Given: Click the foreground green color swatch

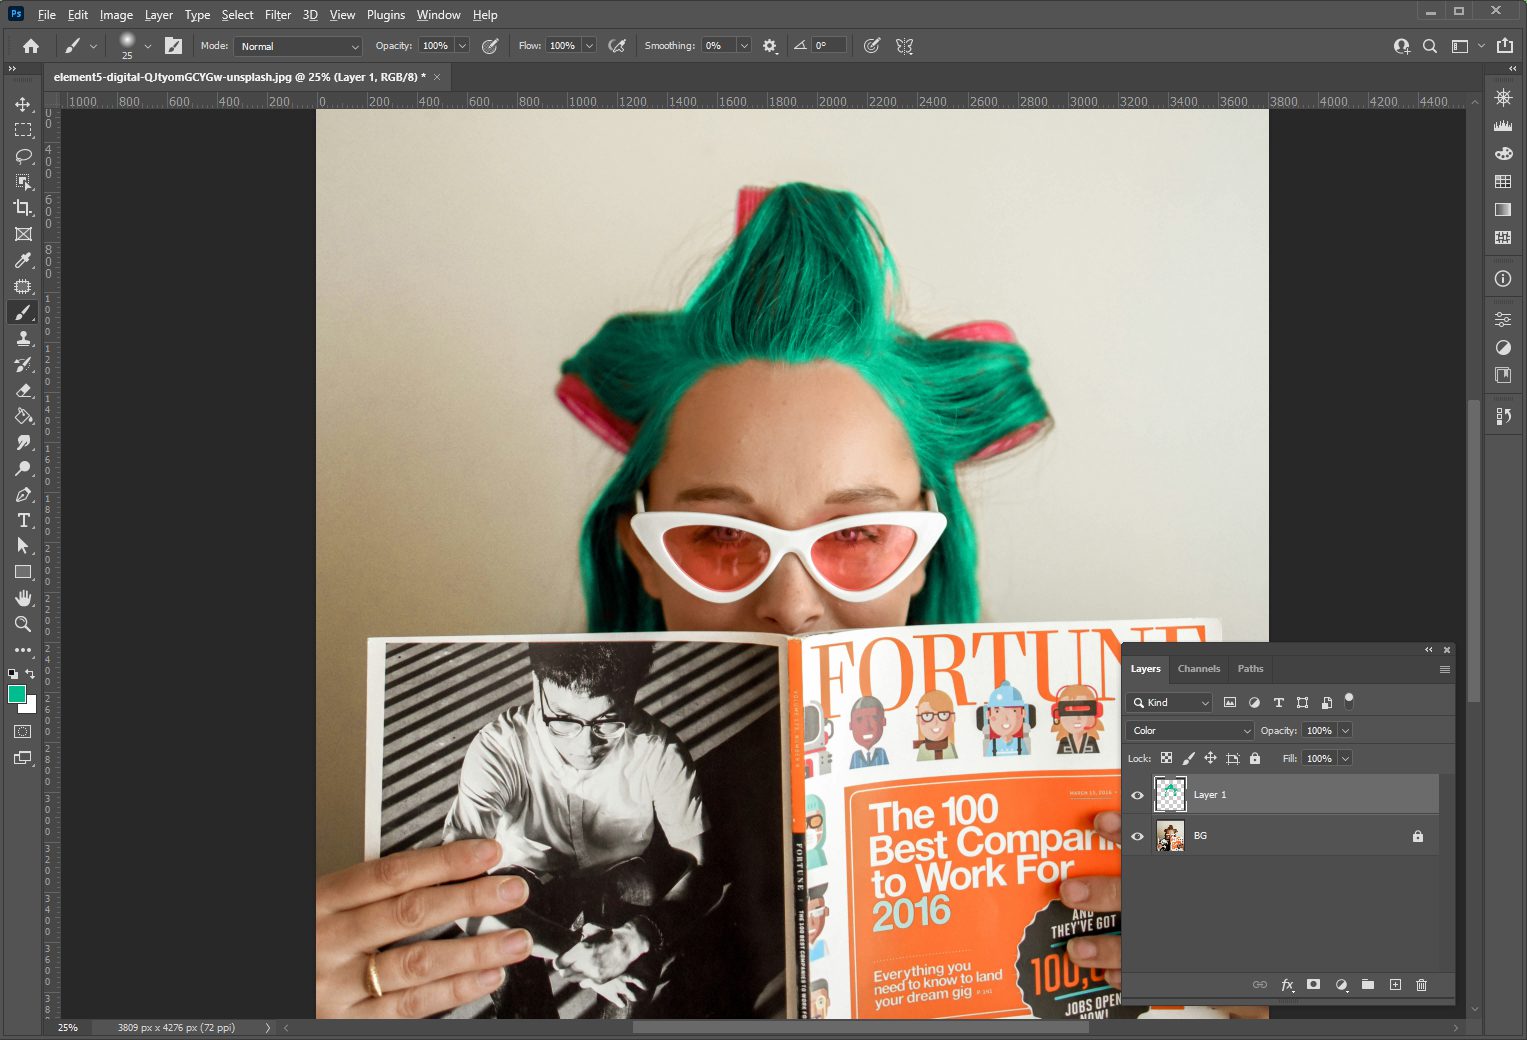Looking at the screenshot, I should 16,694.
